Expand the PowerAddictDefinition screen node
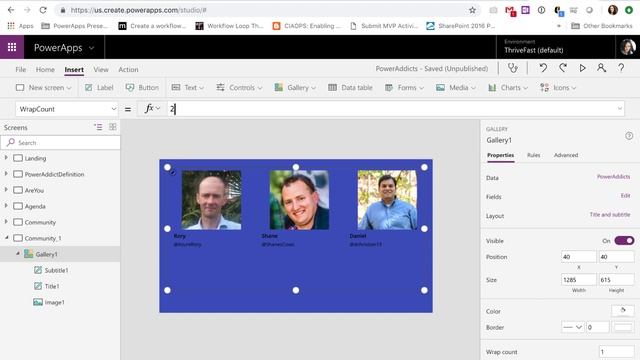The height and width of the screenshot is (360, 640). pyautogui.click(x=6, y=173)
